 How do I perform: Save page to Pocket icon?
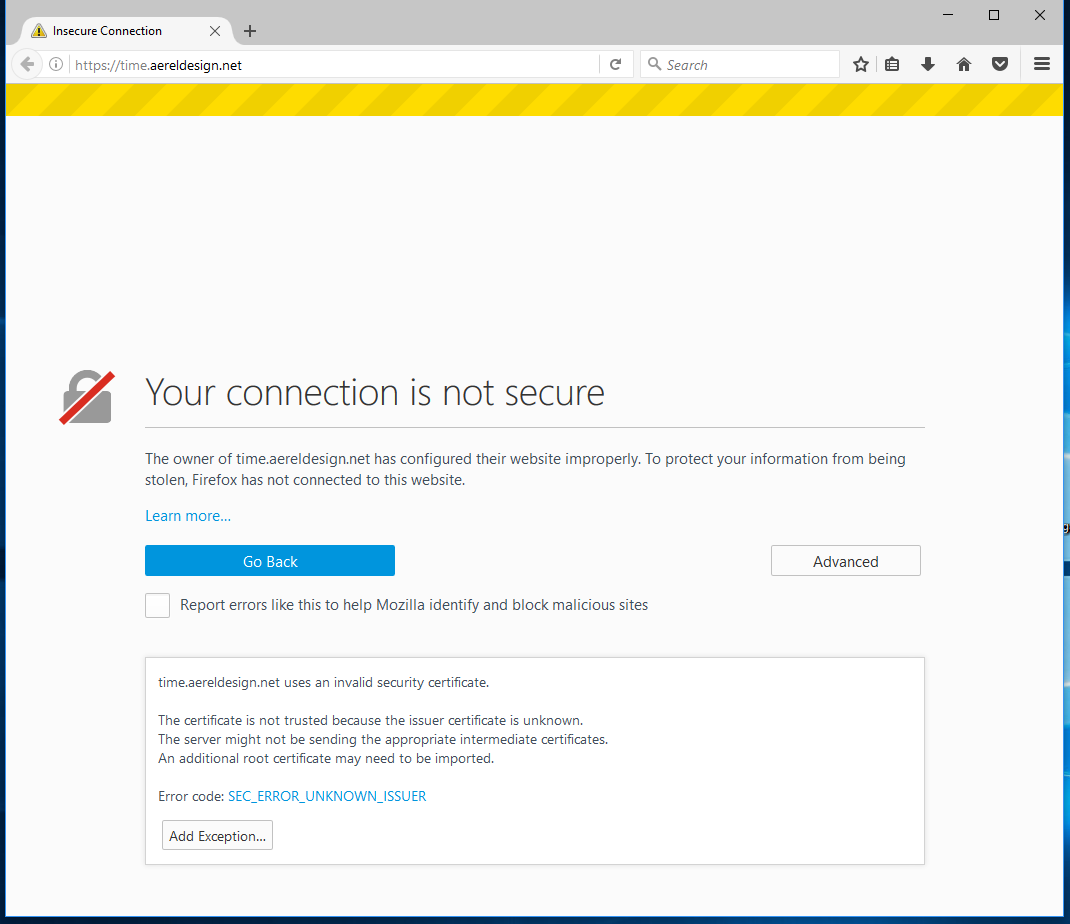point(999,65)
